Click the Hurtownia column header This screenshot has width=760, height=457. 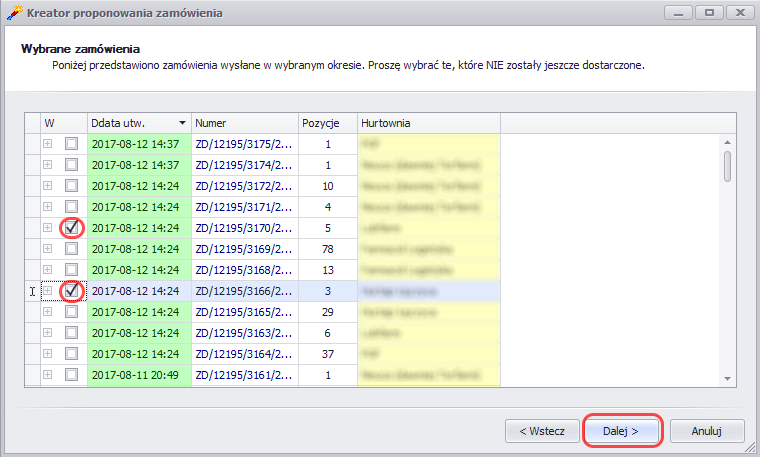point(427,123)
